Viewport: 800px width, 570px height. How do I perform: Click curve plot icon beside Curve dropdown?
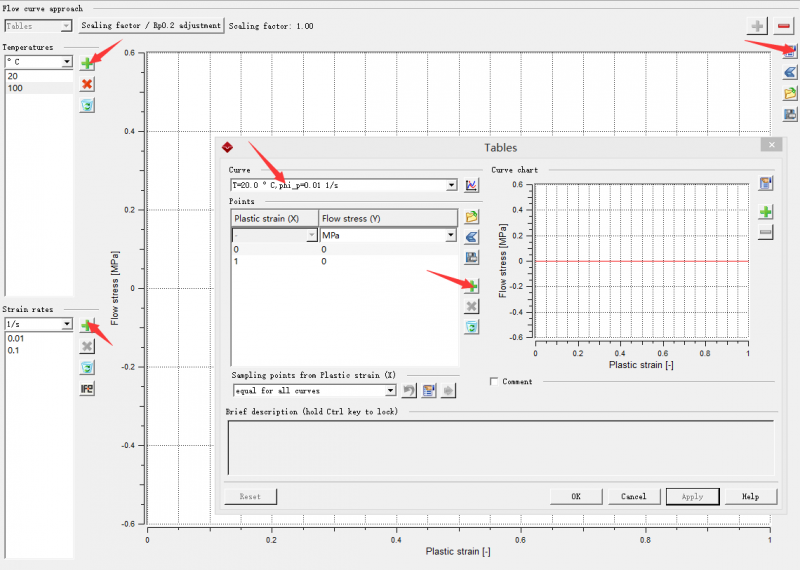tap(471, 185)
